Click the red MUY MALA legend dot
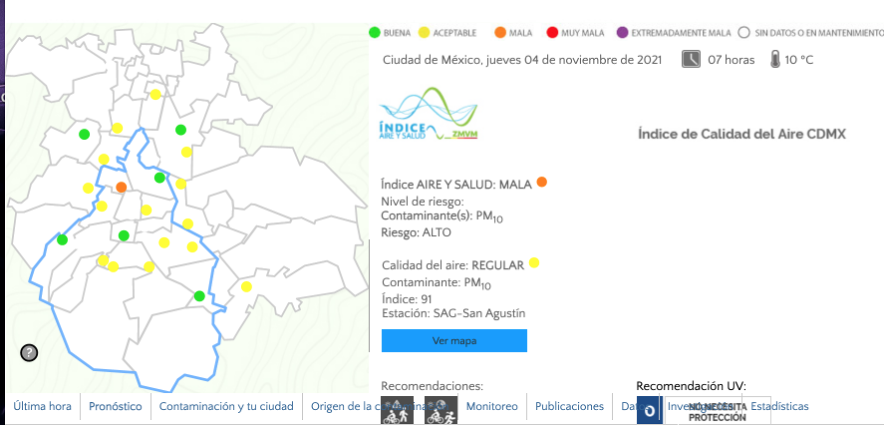The height and width of the screenshot is (426, 884). [552, 33]
